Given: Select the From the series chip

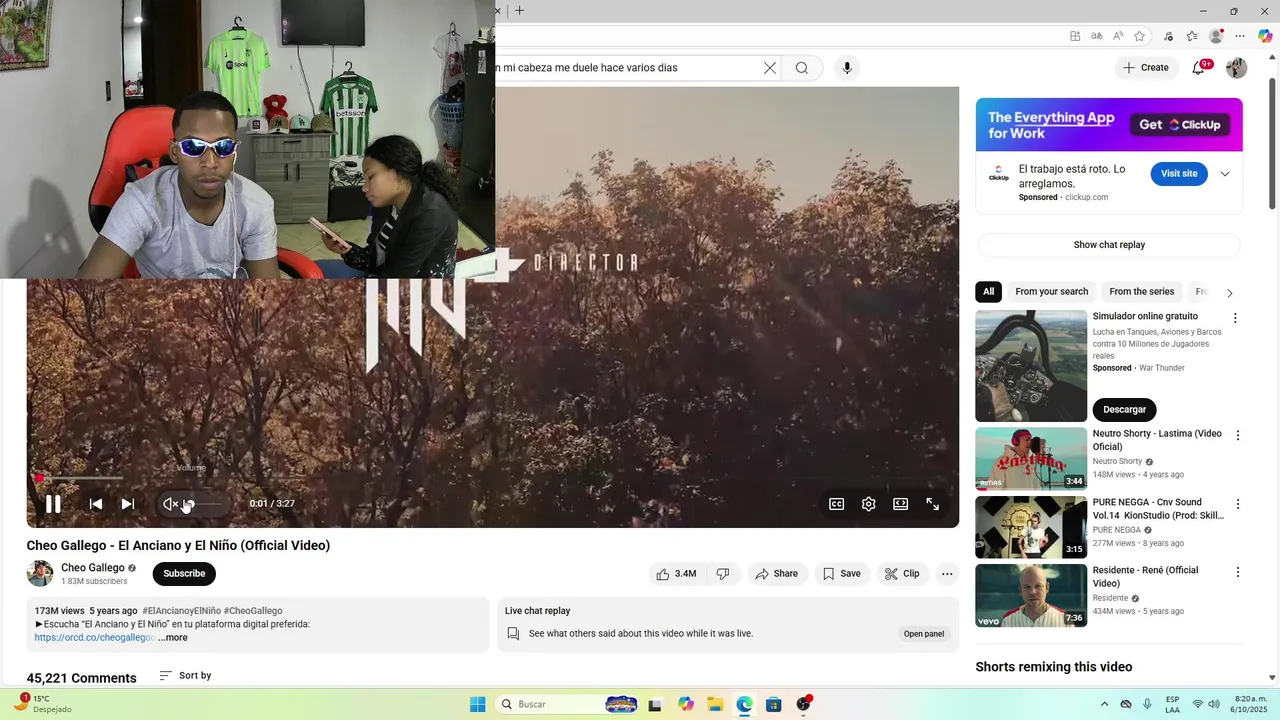Looking at the screenshot, I should (1141, 292).
